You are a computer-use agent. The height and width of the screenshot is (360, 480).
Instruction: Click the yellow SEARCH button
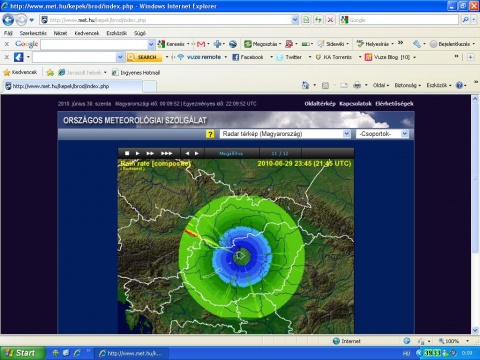(x=144, y=57)
